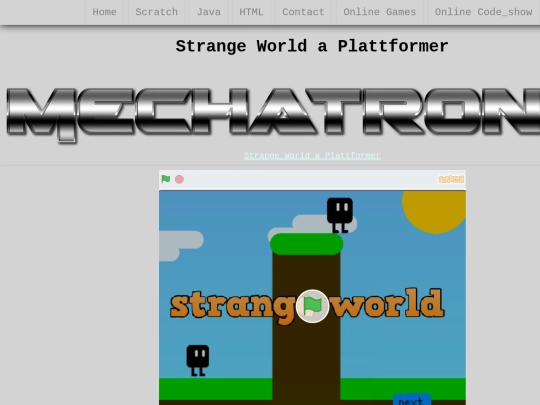Viewport: 540px width, 405px height.
Task: Click the black character on the green platform
Action: [x=340, y=215]
